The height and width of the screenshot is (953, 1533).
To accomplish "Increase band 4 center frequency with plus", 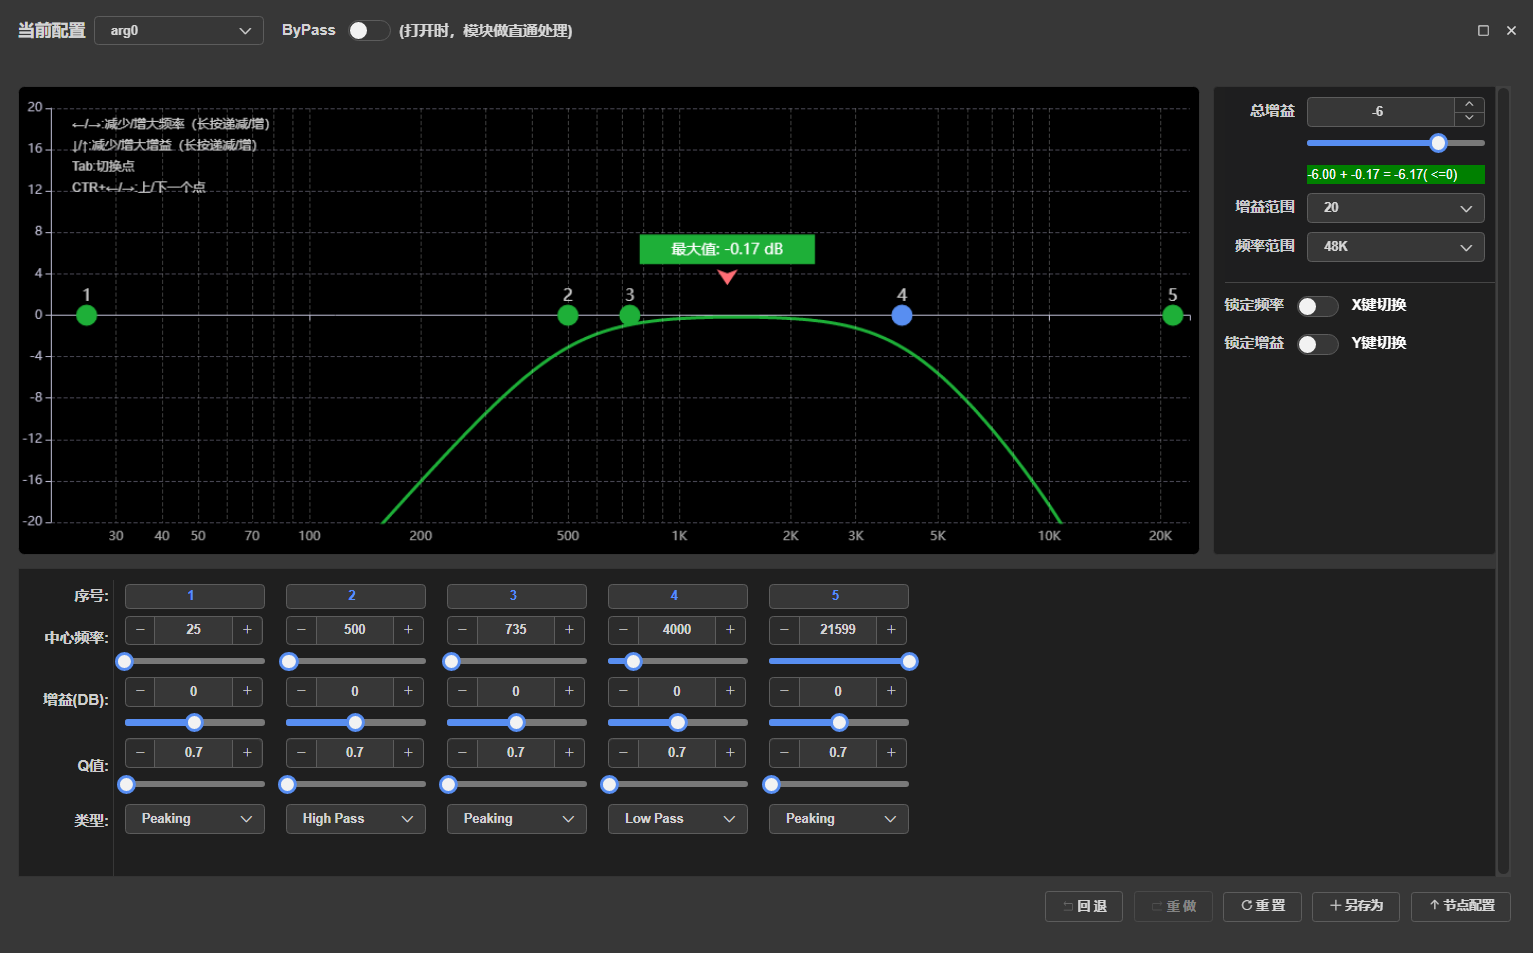I will [730, 630].
